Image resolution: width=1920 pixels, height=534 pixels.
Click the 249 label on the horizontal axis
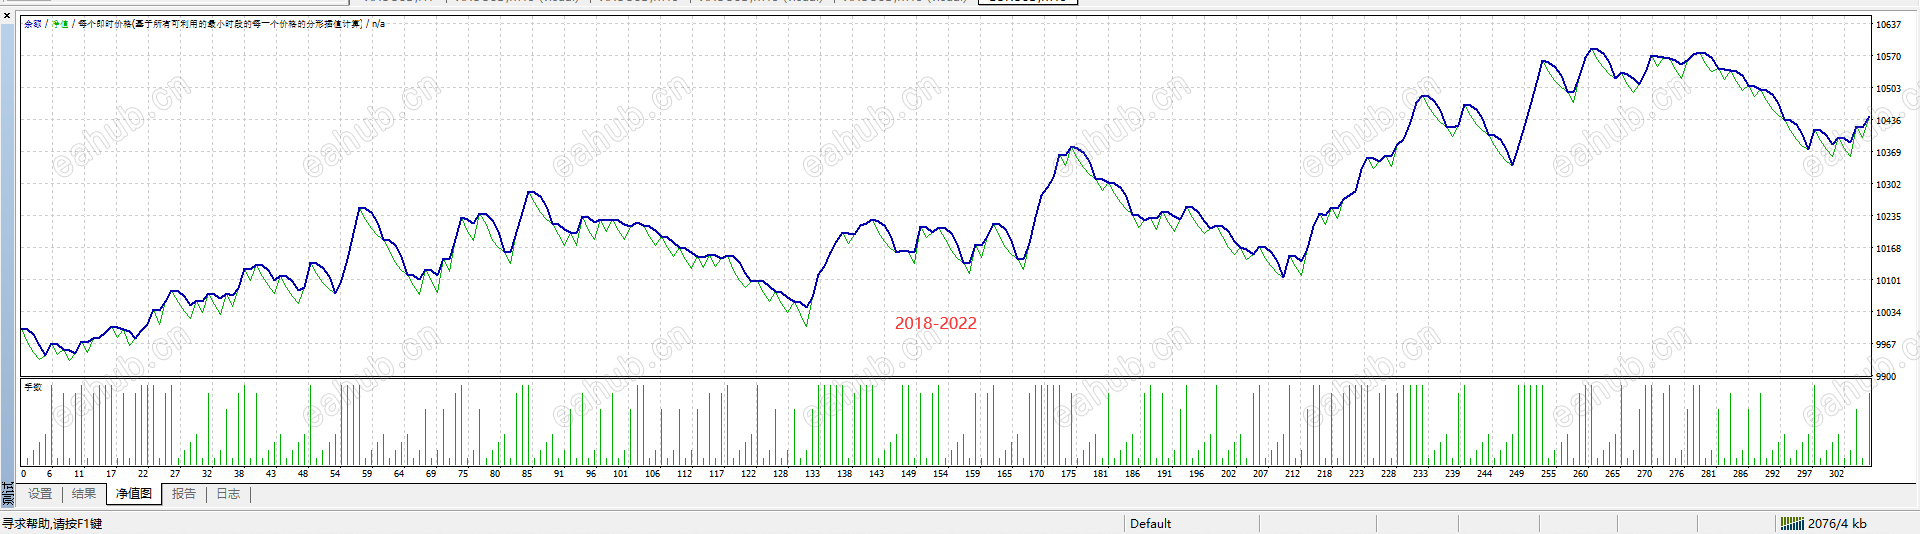point(1516,474)
